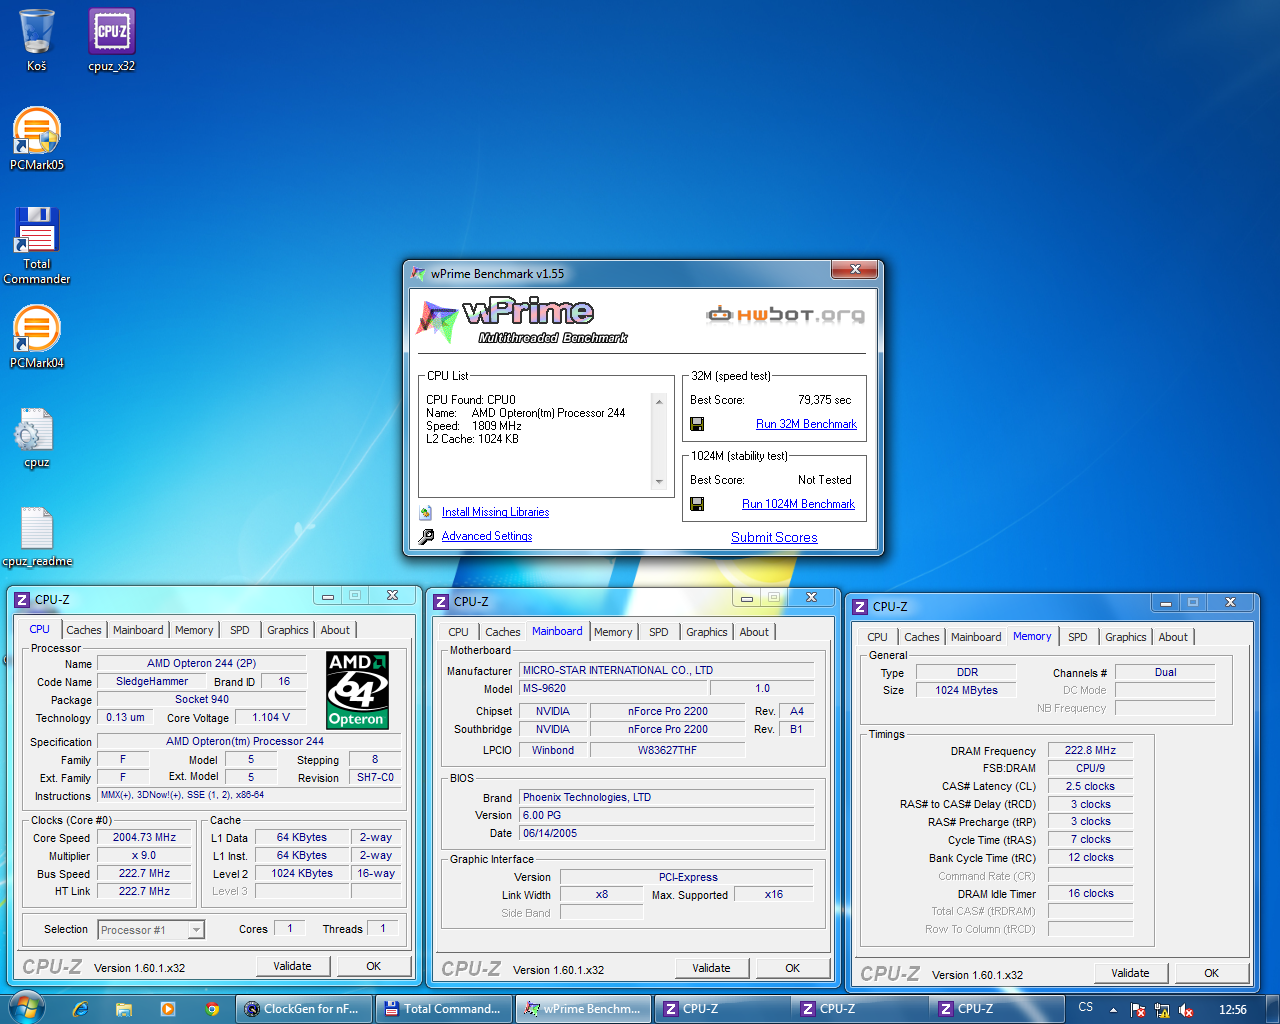Click the action center flag tray icon
The image size is (1280, 1024).
tap(1138, 1010)
